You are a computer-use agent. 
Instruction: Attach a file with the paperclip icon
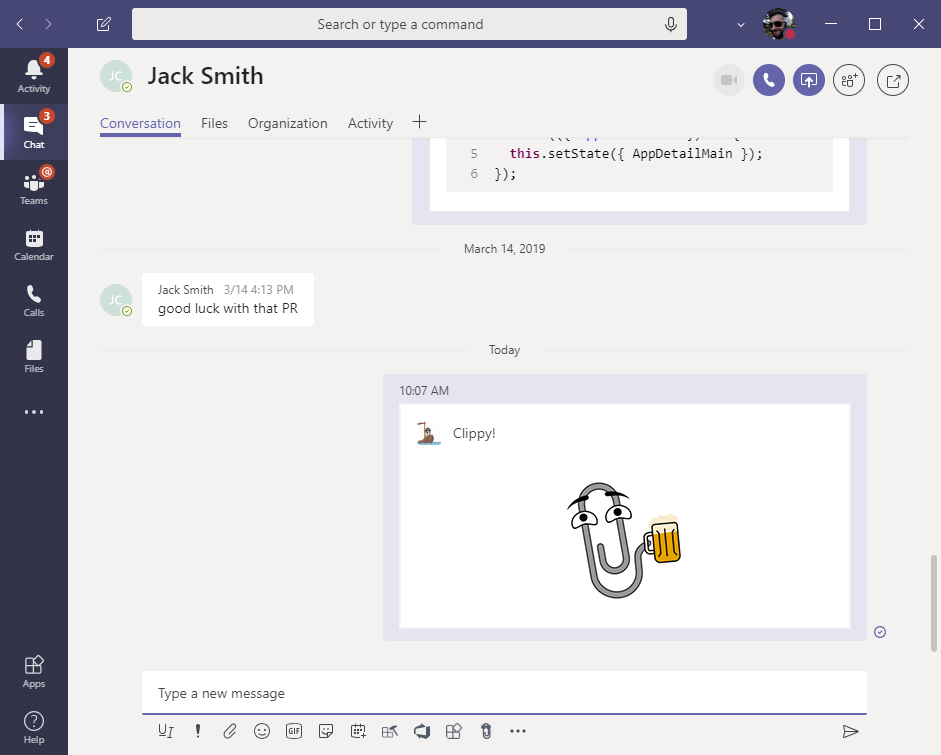coord(229,731)
